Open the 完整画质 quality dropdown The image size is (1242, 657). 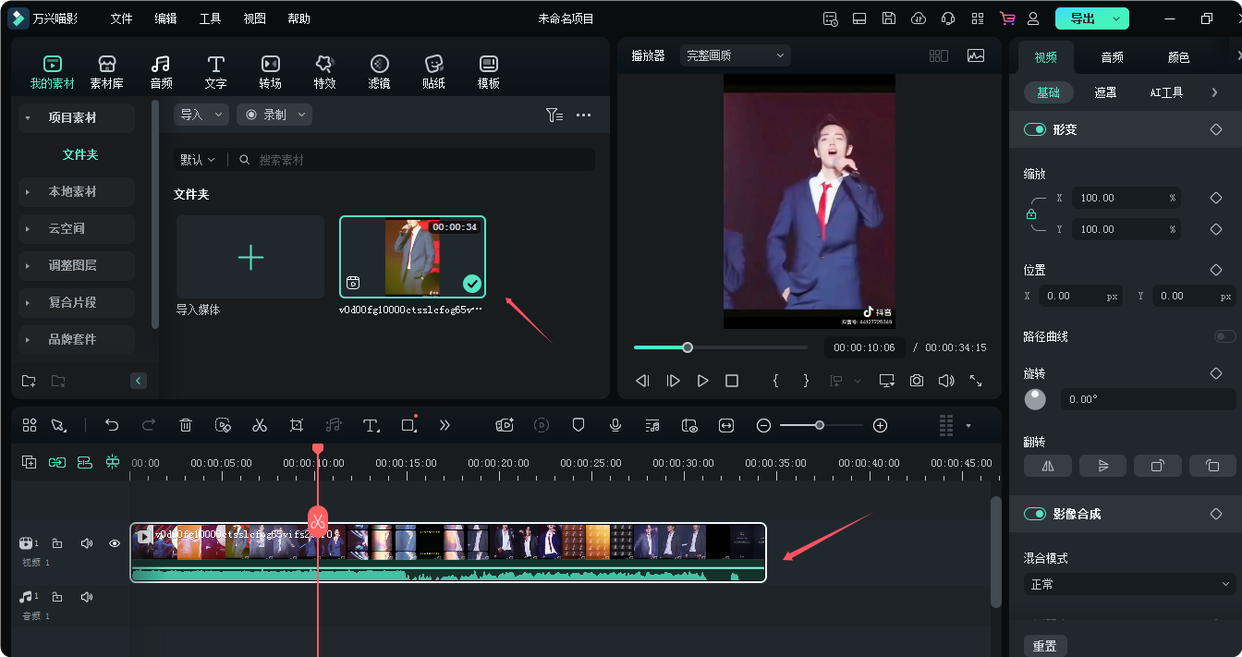click(735, 56)
